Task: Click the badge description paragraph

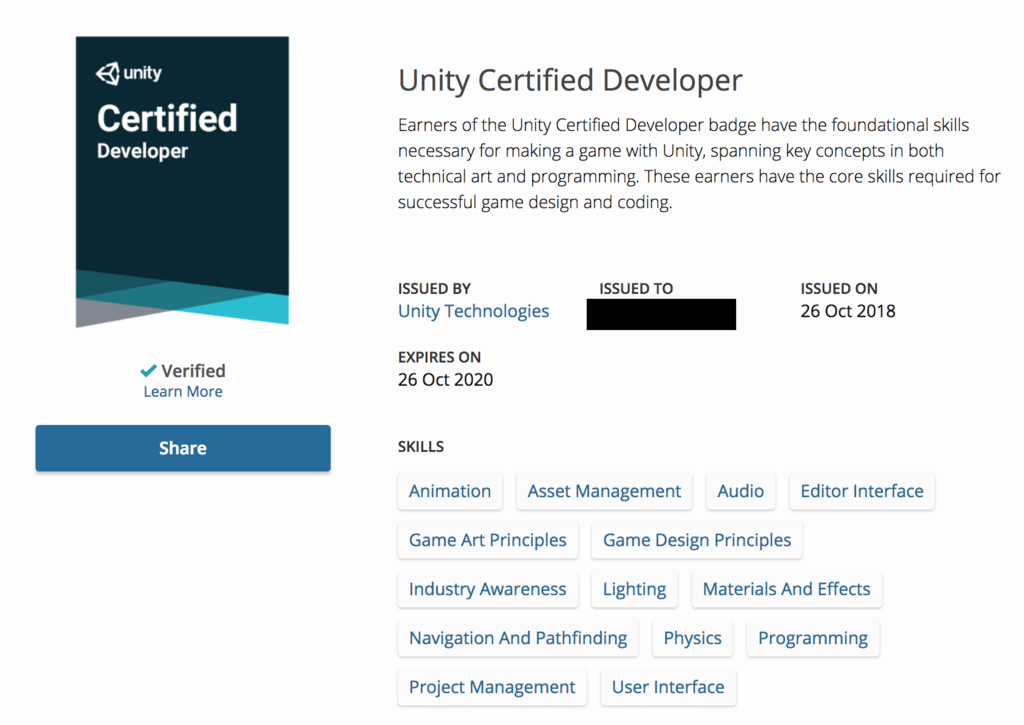Action: pyautogui.click(x=699, y=163)
